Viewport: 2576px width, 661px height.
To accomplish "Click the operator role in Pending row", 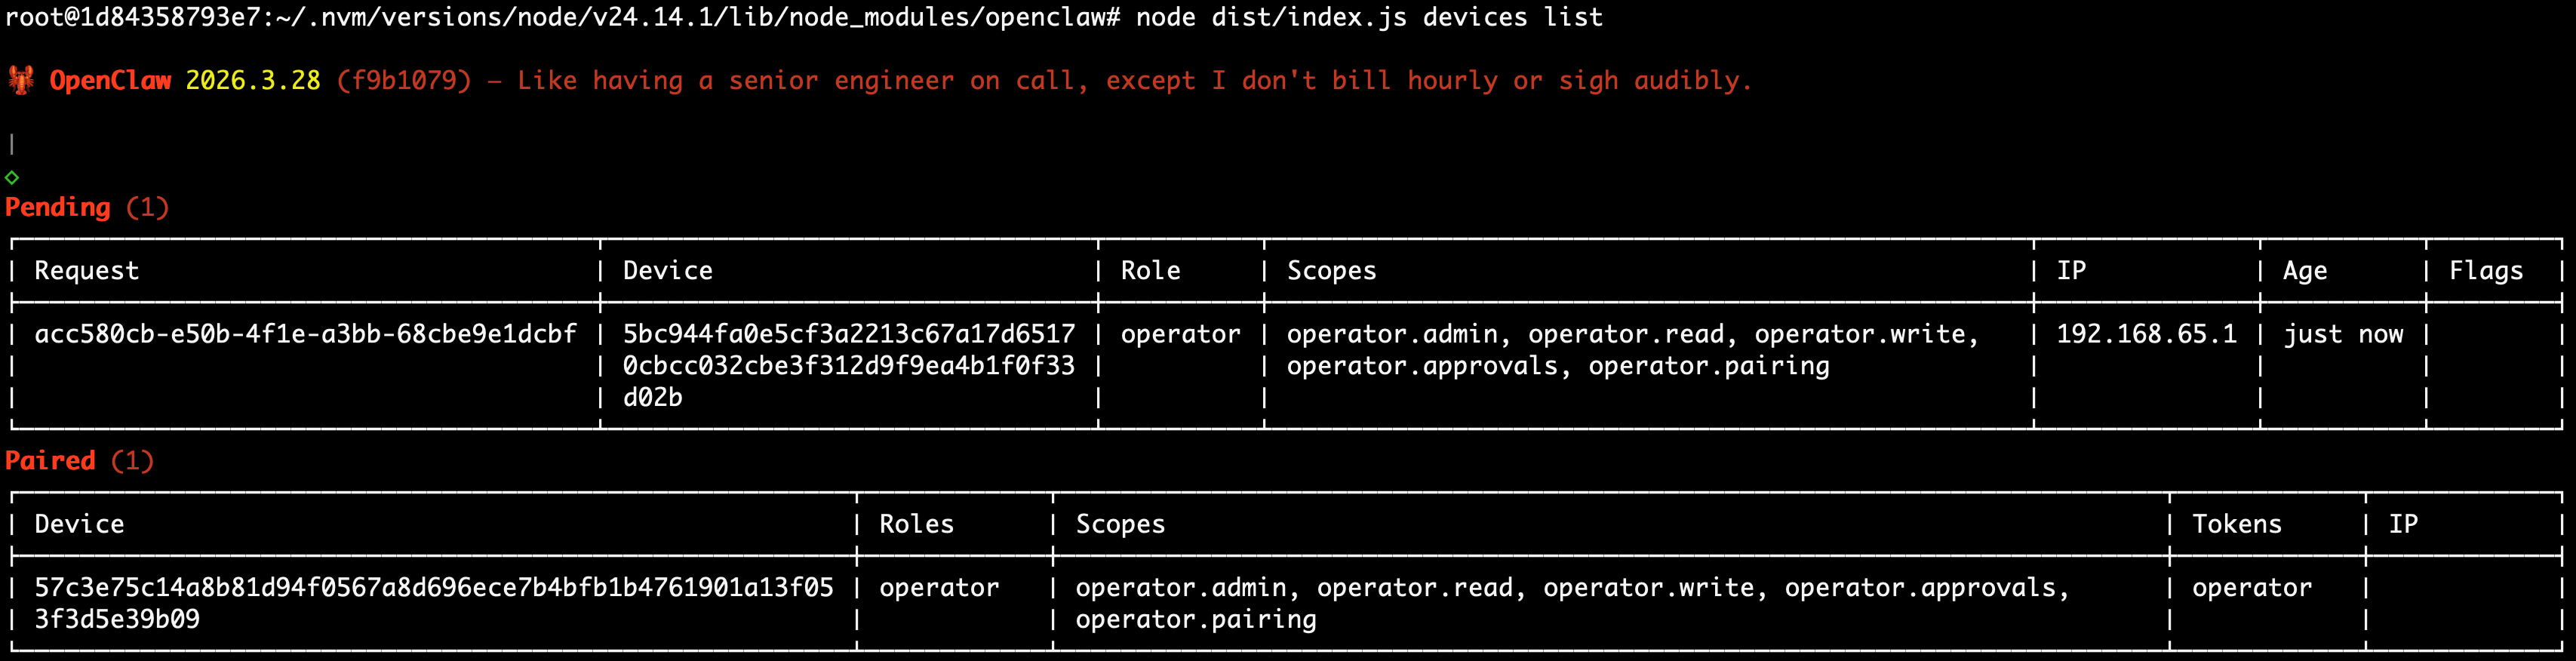I will point(1180,334).
